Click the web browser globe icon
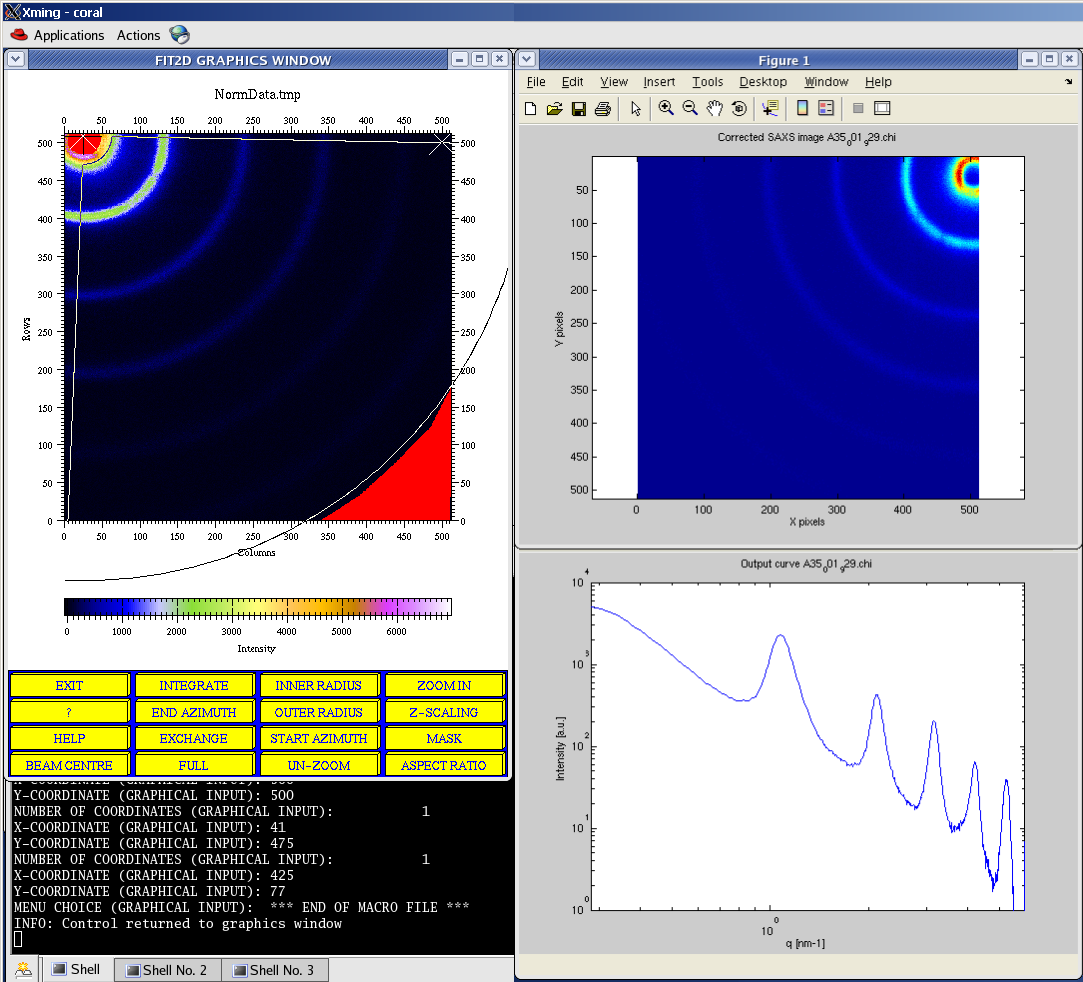The image size is (1083, 982). [x=180, y=35]
